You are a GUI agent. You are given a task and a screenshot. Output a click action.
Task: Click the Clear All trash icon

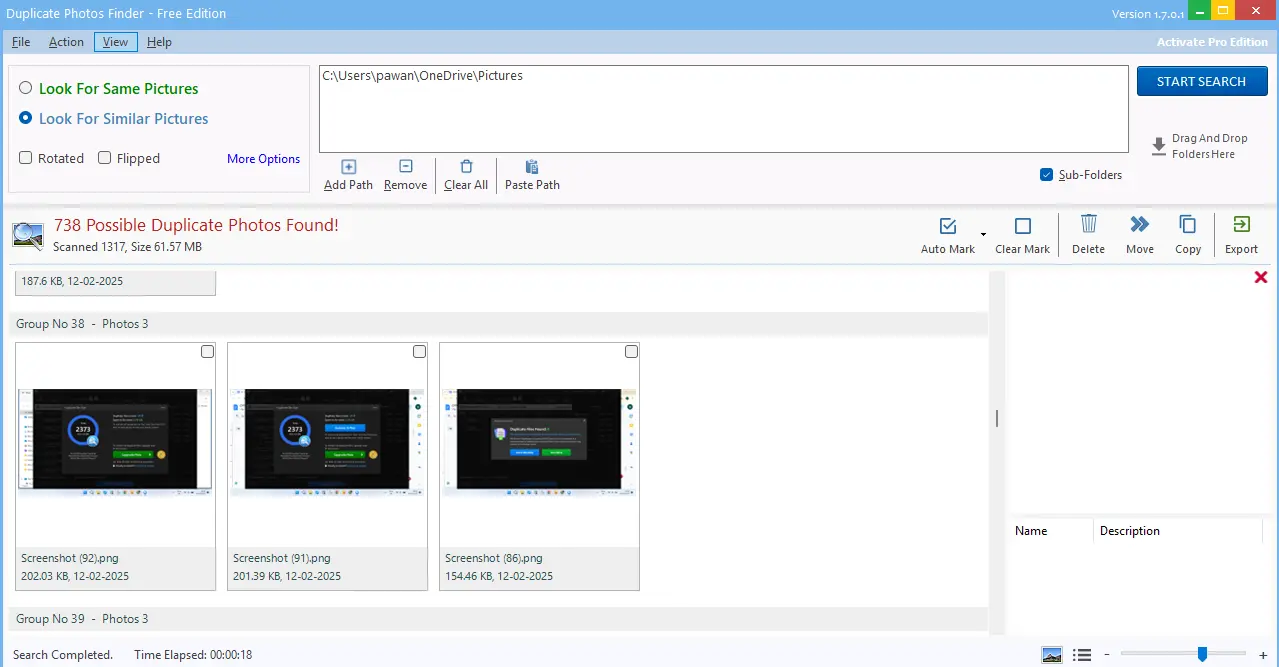466,167
